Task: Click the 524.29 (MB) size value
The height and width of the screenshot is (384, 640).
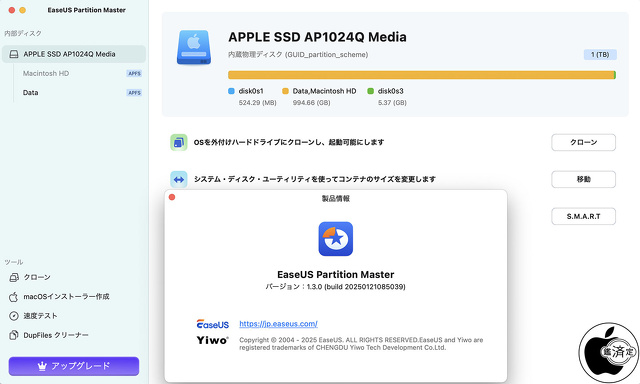Action: (x=258, y=103)
